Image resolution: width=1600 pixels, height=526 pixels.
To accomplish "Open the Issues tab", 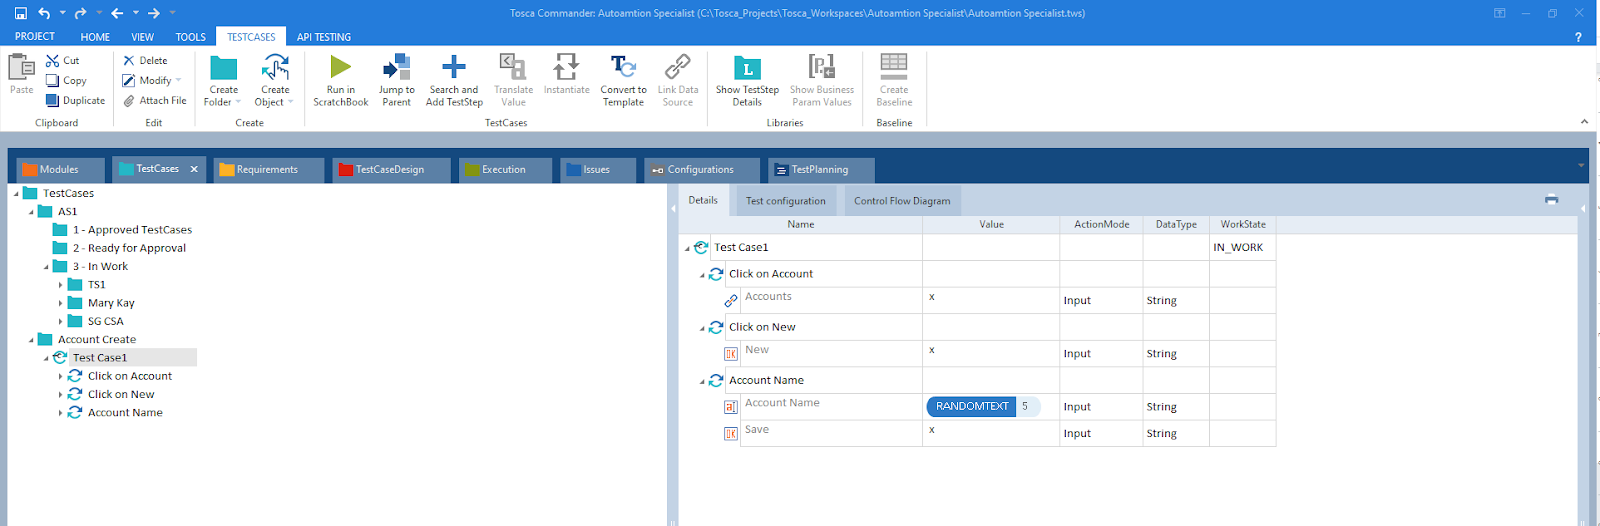I will (597, 170).
